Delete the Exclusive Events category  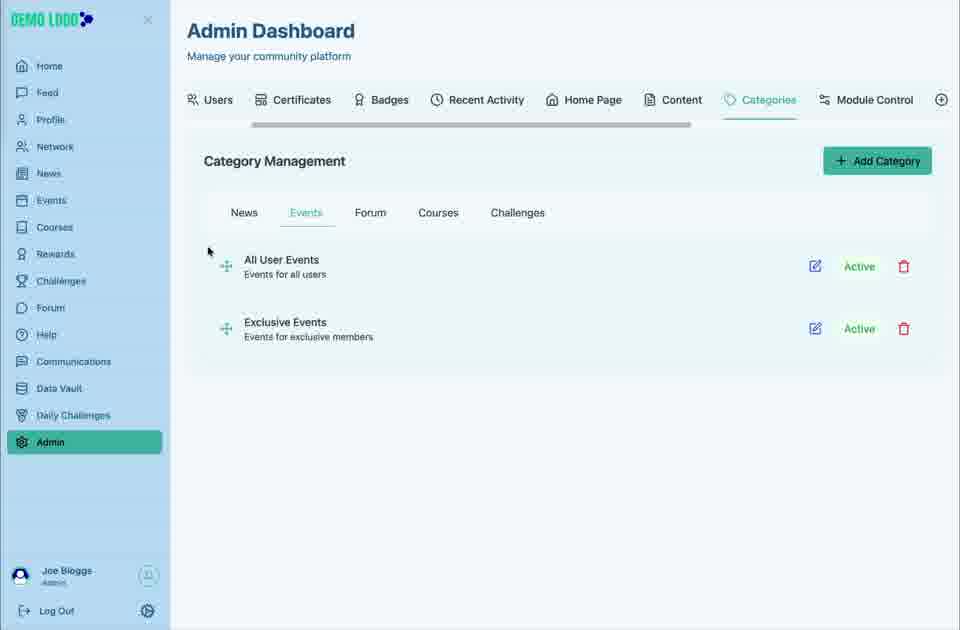tap(904, 329)
